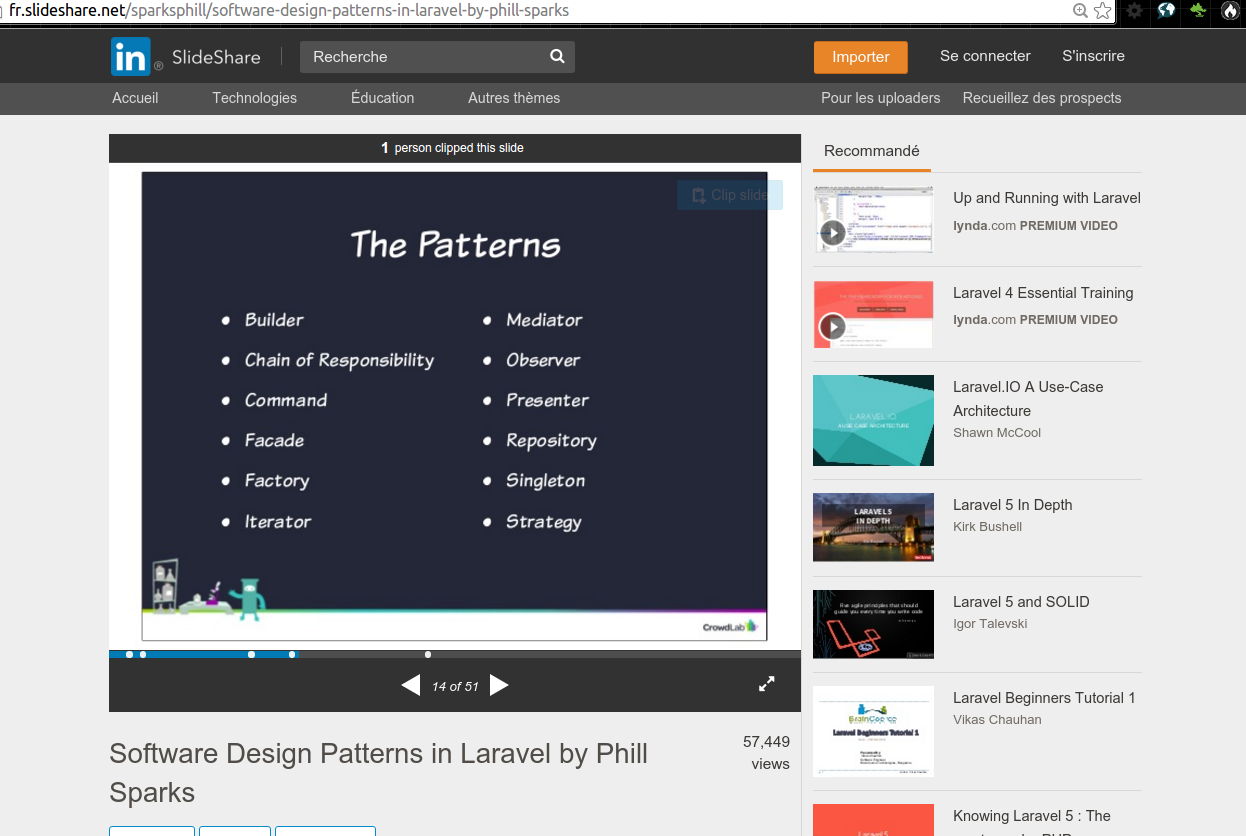The width and height of the screenshot is (1246, 836).
Task: Open the Laravel Beginners Tutorial 1 thumbnail
Action: [873, 731]
